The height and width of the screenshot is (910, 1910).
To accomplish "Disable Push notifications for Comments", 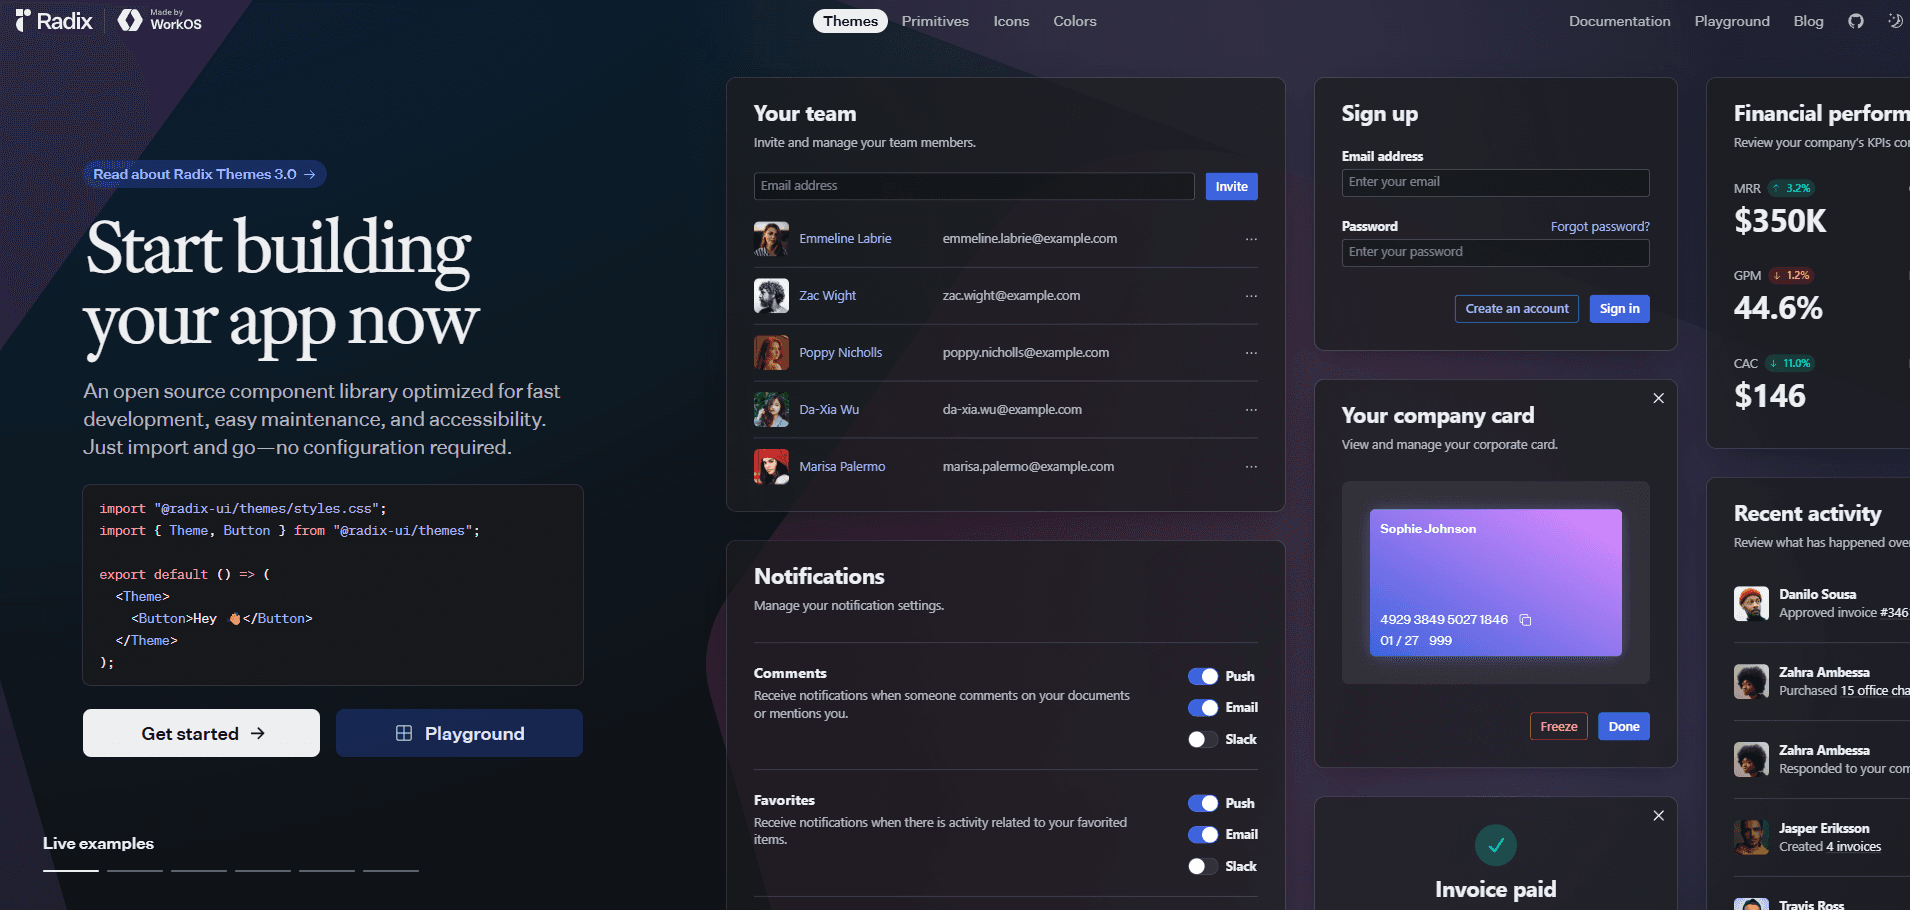I will pos(1202,676).
